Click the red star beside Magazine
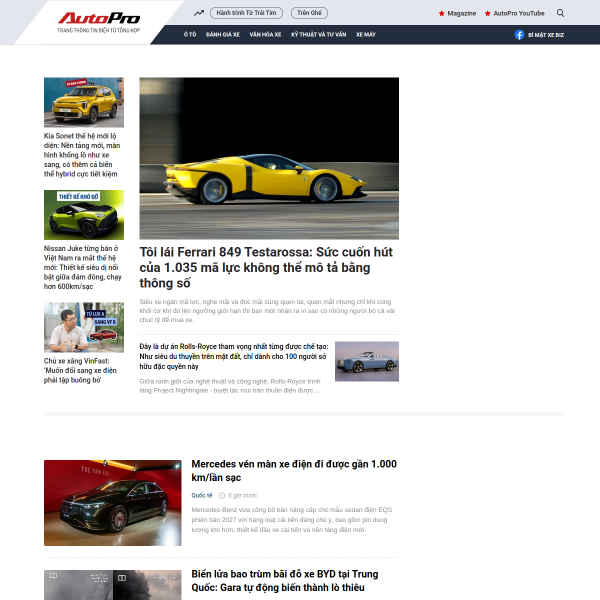The width and height of the screenshot is (600, 600). 441,13
